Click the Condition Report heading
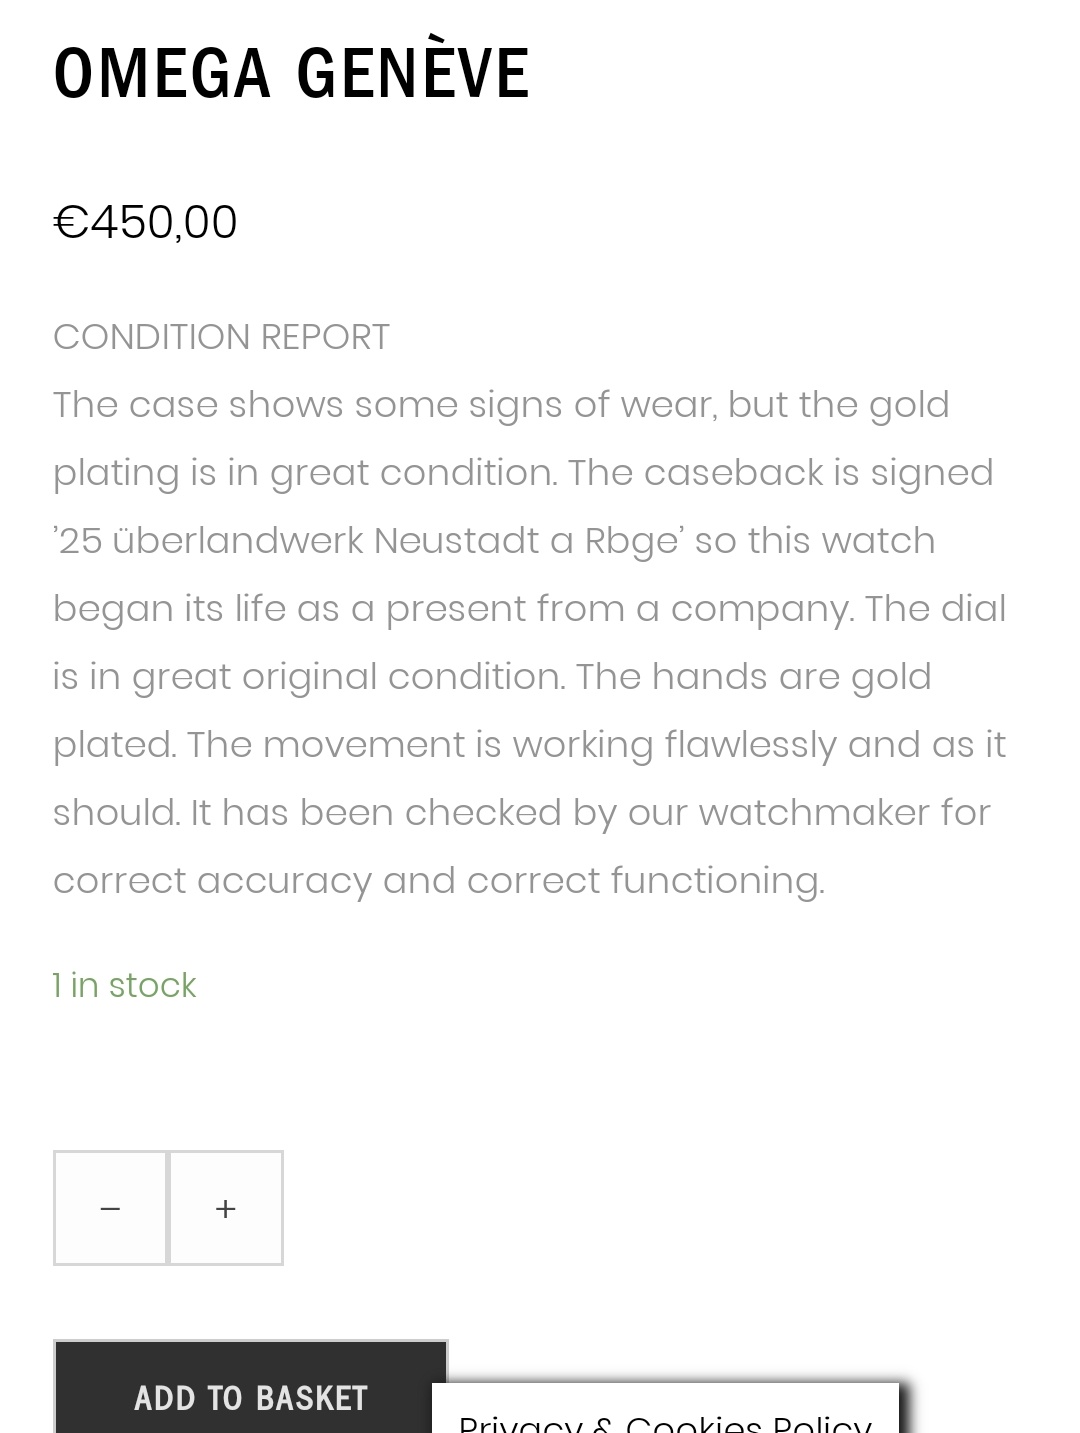Screen dimensions: 1080x1433 pos(221,337)
